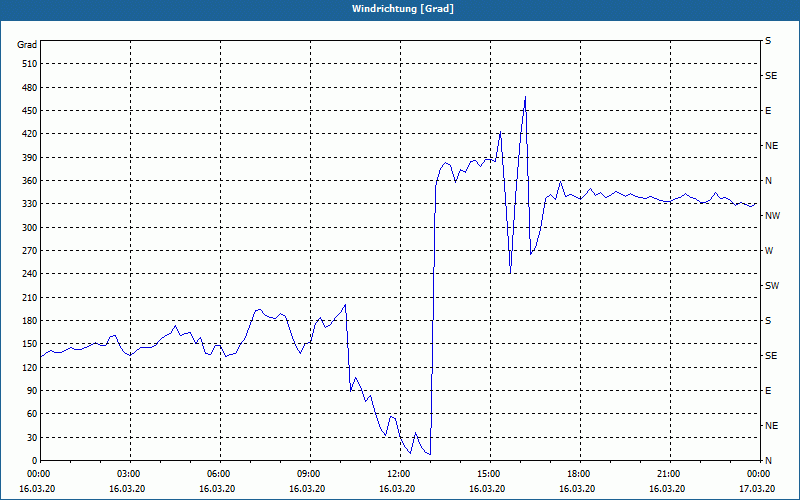Select the S compass label beside the 180 gridline
The image size is (800, 500).
pyautogui.click(x=768, y=321)
